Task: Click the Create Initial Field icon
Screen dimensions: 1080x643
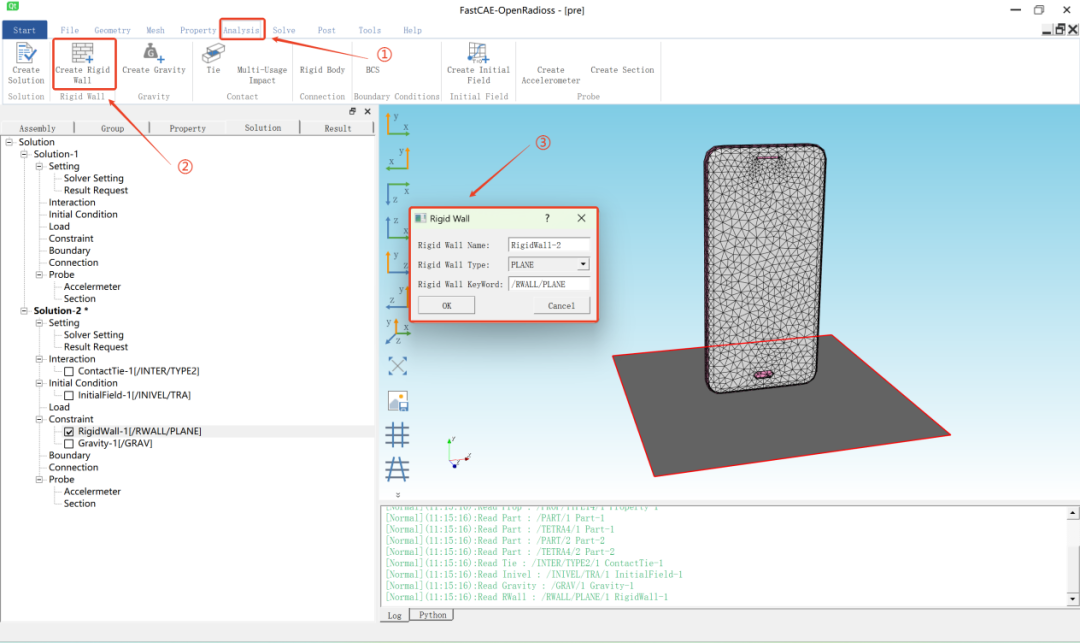Action: click(x=478, y=63)
